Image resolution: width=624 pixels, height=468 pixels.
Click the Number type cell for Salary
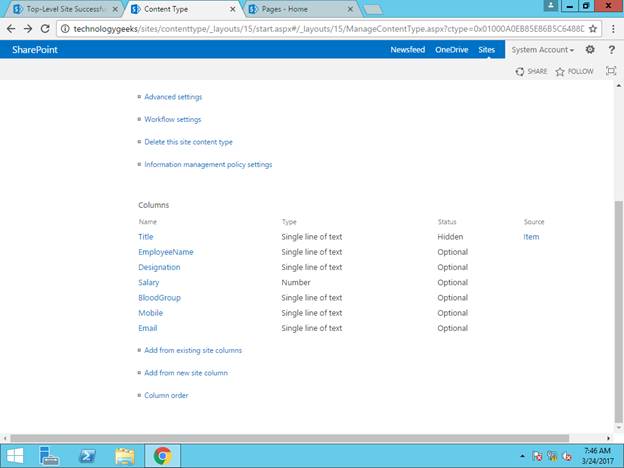296,283
